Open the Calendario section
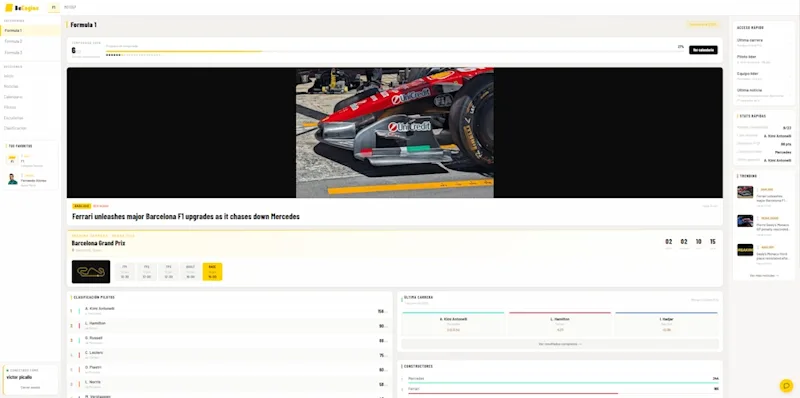 (13, 97)
